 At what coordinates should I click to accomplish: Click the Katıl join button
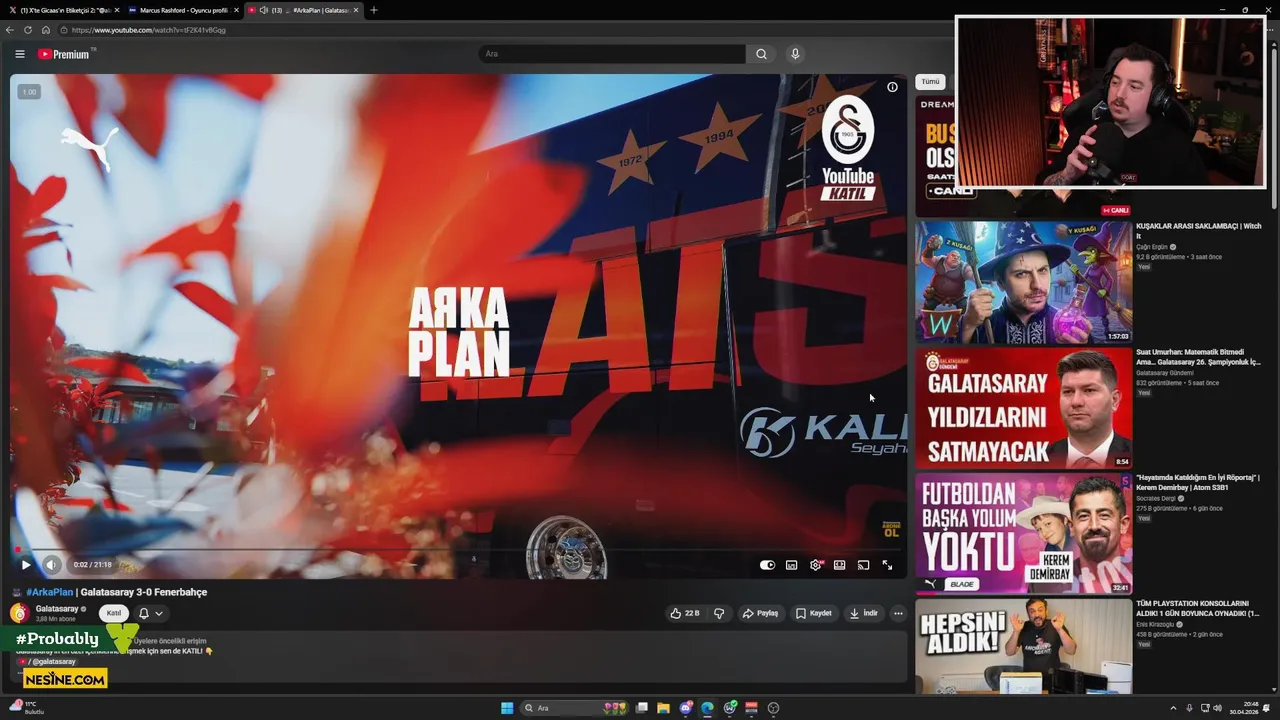coord(114,613)
